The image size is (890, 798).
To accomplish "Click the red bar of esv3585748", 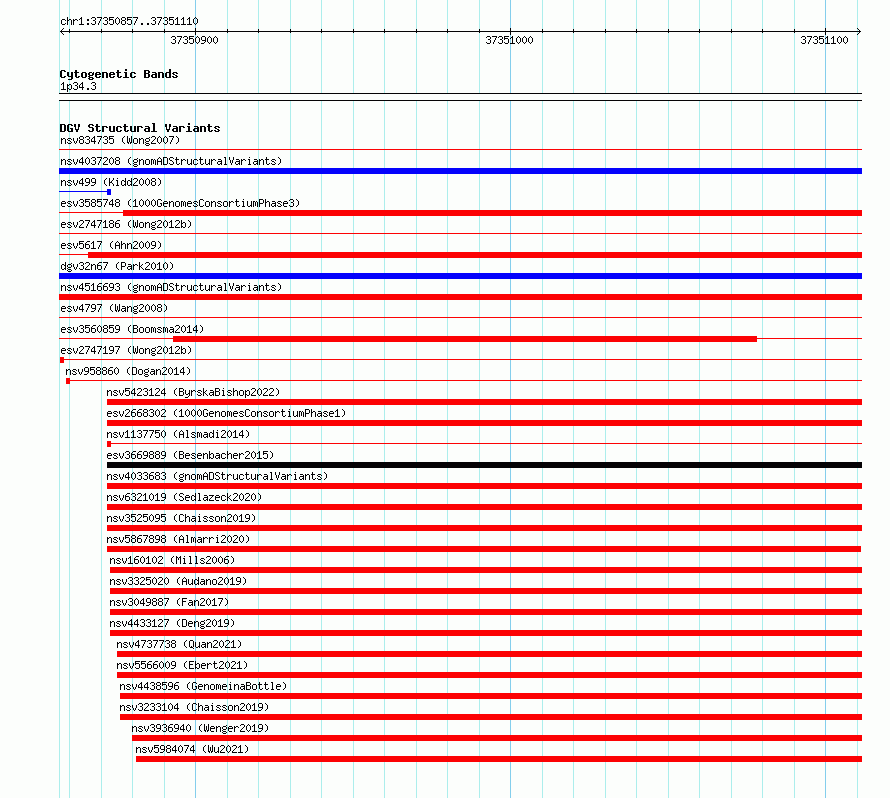I will coord(493,213).
